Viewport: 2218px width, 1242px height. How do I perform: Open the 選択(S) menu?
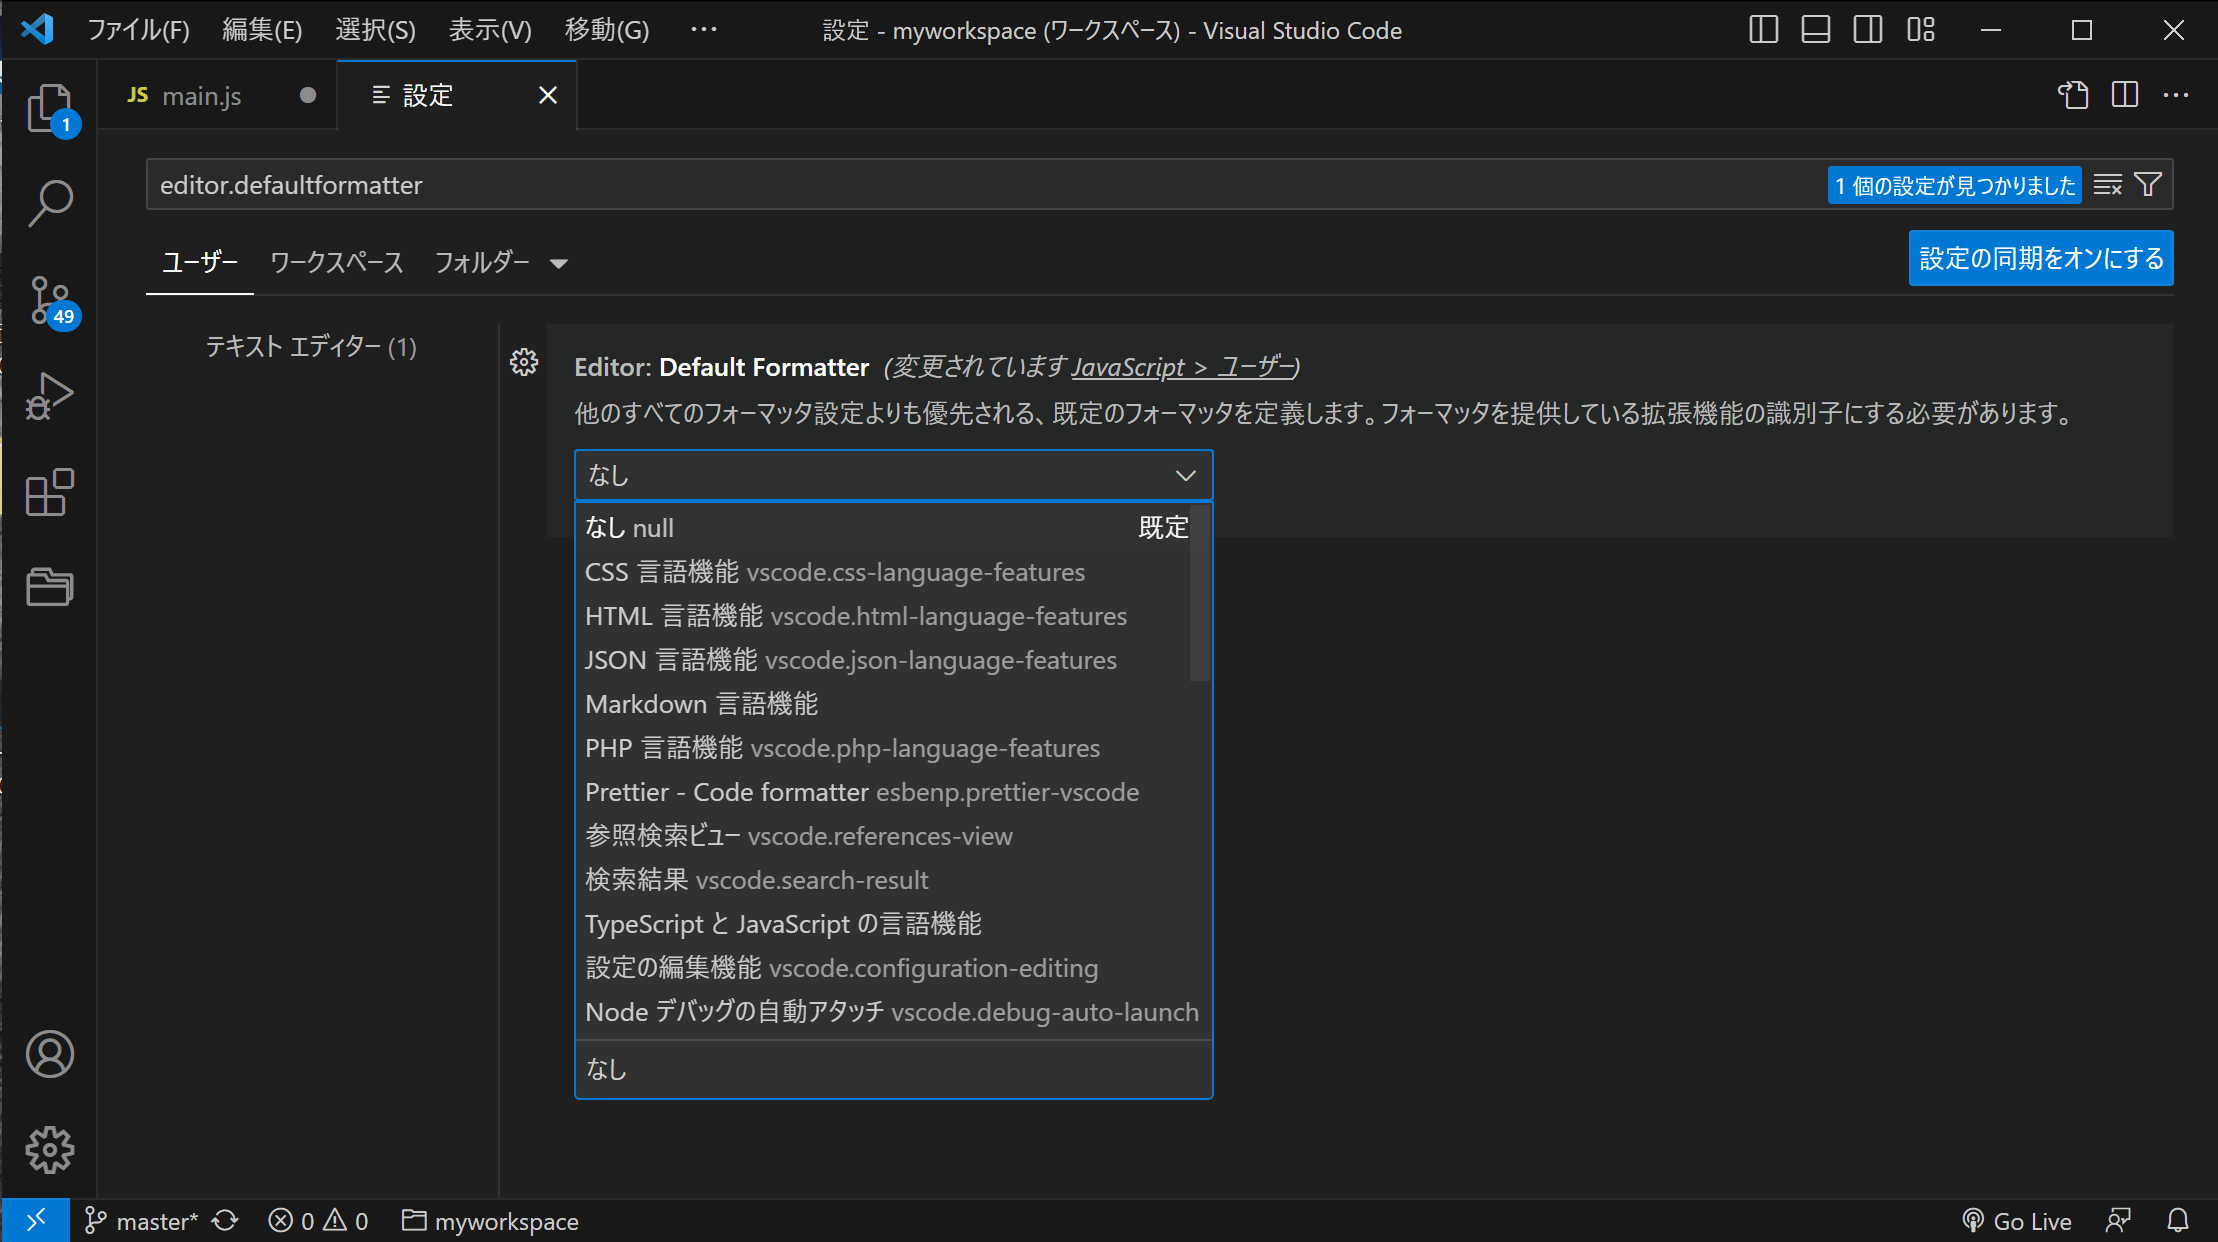click(x=375, y=30)
